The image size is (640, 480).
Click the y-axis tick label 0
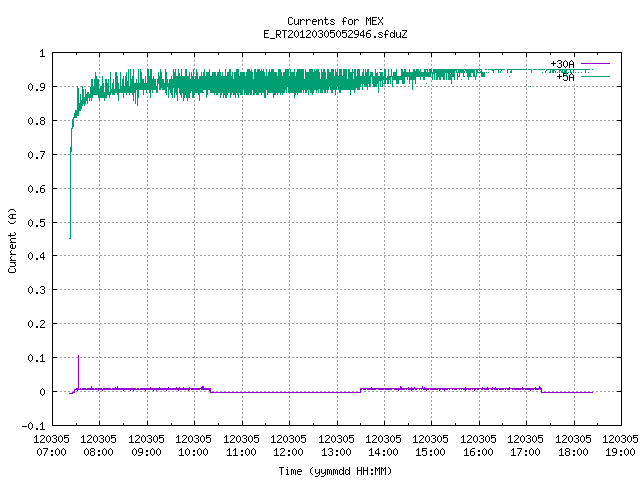tap(42, 392)
